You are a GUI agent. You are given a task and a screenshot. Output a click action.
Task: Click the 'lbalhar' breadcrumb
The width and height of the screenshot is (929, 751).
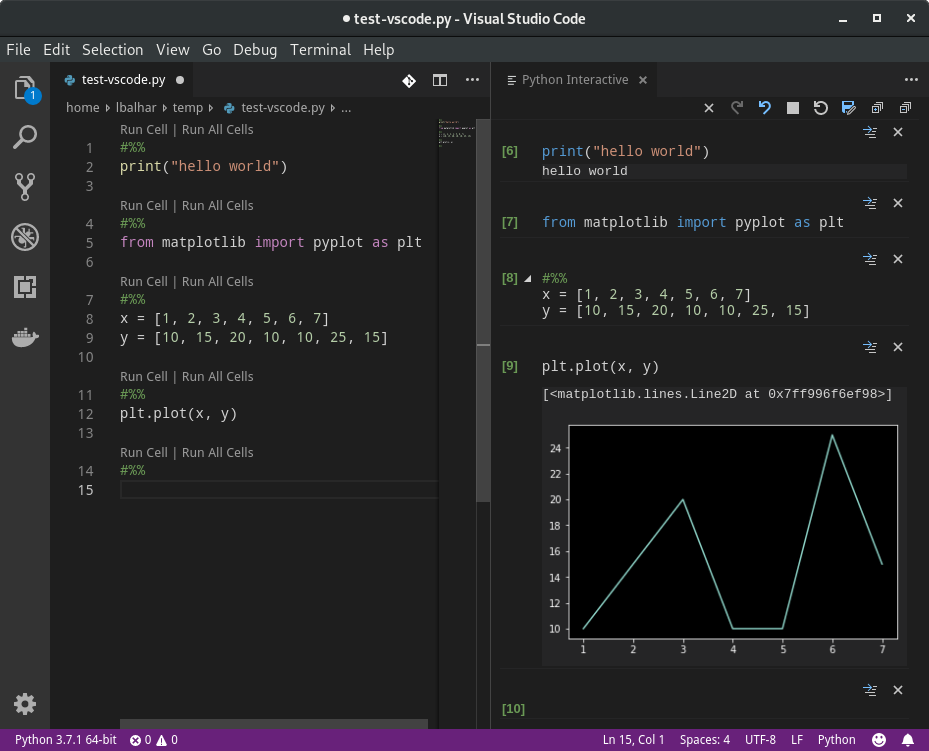136,108
